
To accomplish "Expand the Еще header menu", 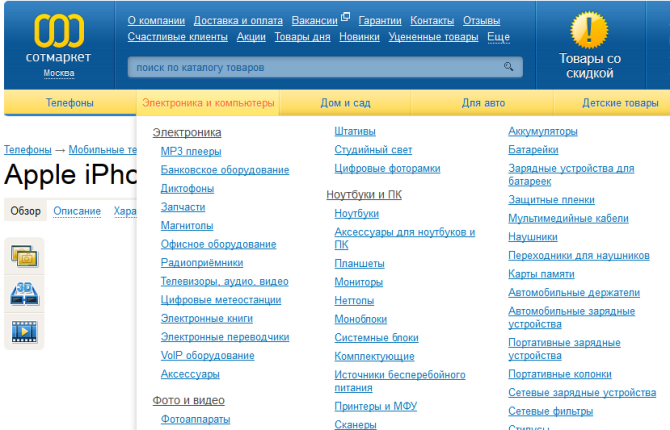I will coord(499,37).
